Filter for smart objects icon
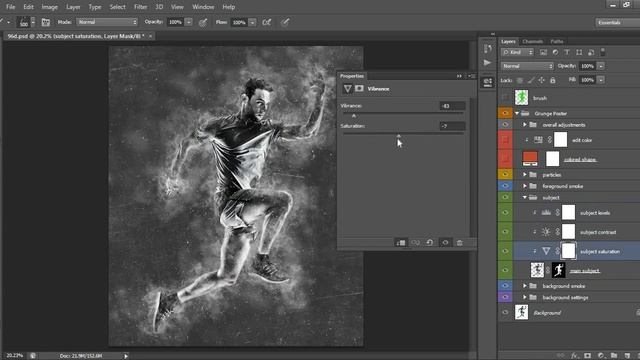The width and height of the screenshot is (640, 360). click(591, 52)
